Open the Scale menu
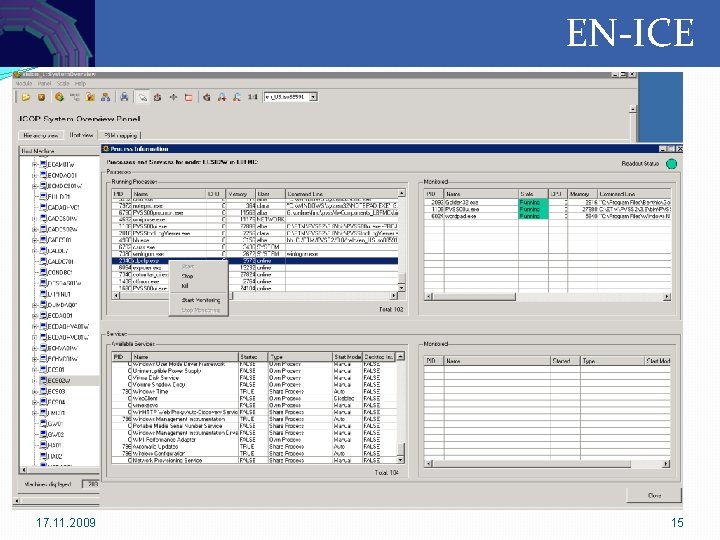This screenshot has height=540, width=720. [63, 84]
